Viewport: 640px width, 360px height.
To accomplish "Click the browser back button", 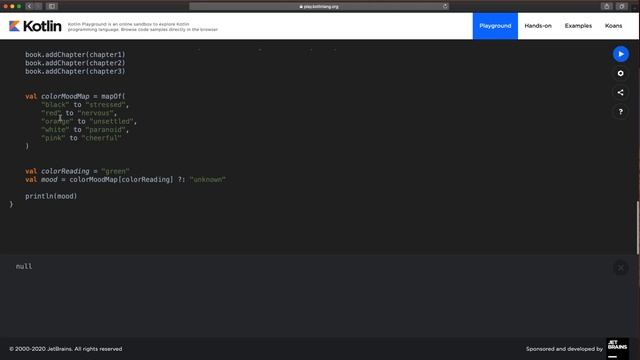I will click(x=29, y=6).
